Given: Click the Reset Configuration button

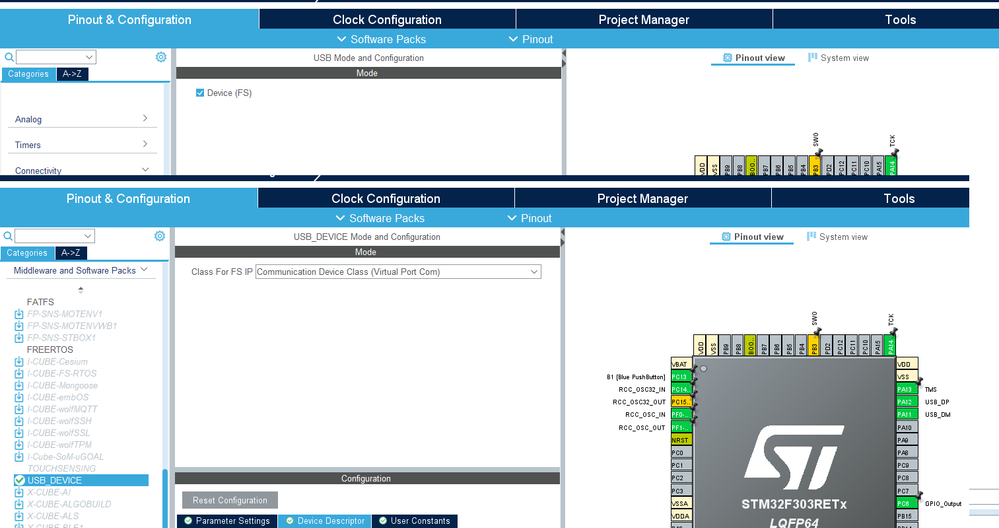Looking at the screenshot, I should (x=230, y=500).
